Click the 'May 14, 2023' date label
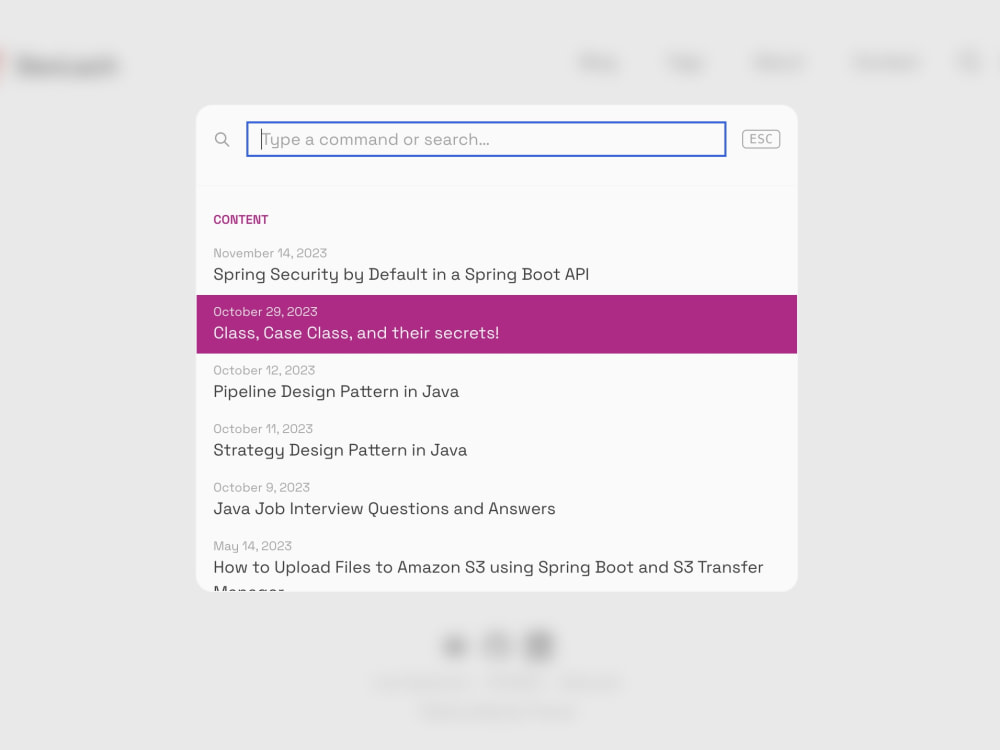 point(253,546)
